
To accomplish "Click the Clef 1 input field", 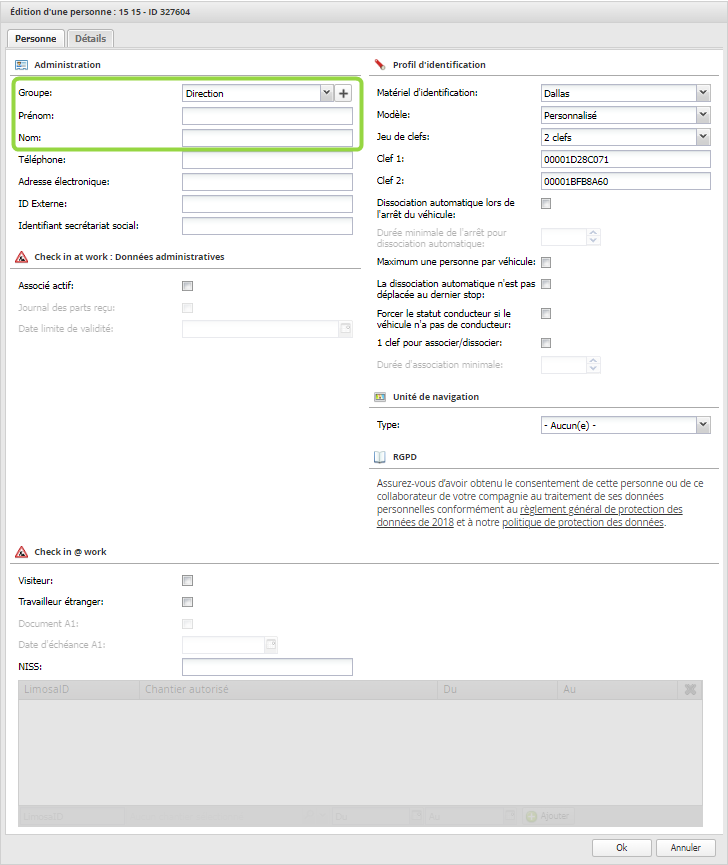I will (x=625, y=159).
